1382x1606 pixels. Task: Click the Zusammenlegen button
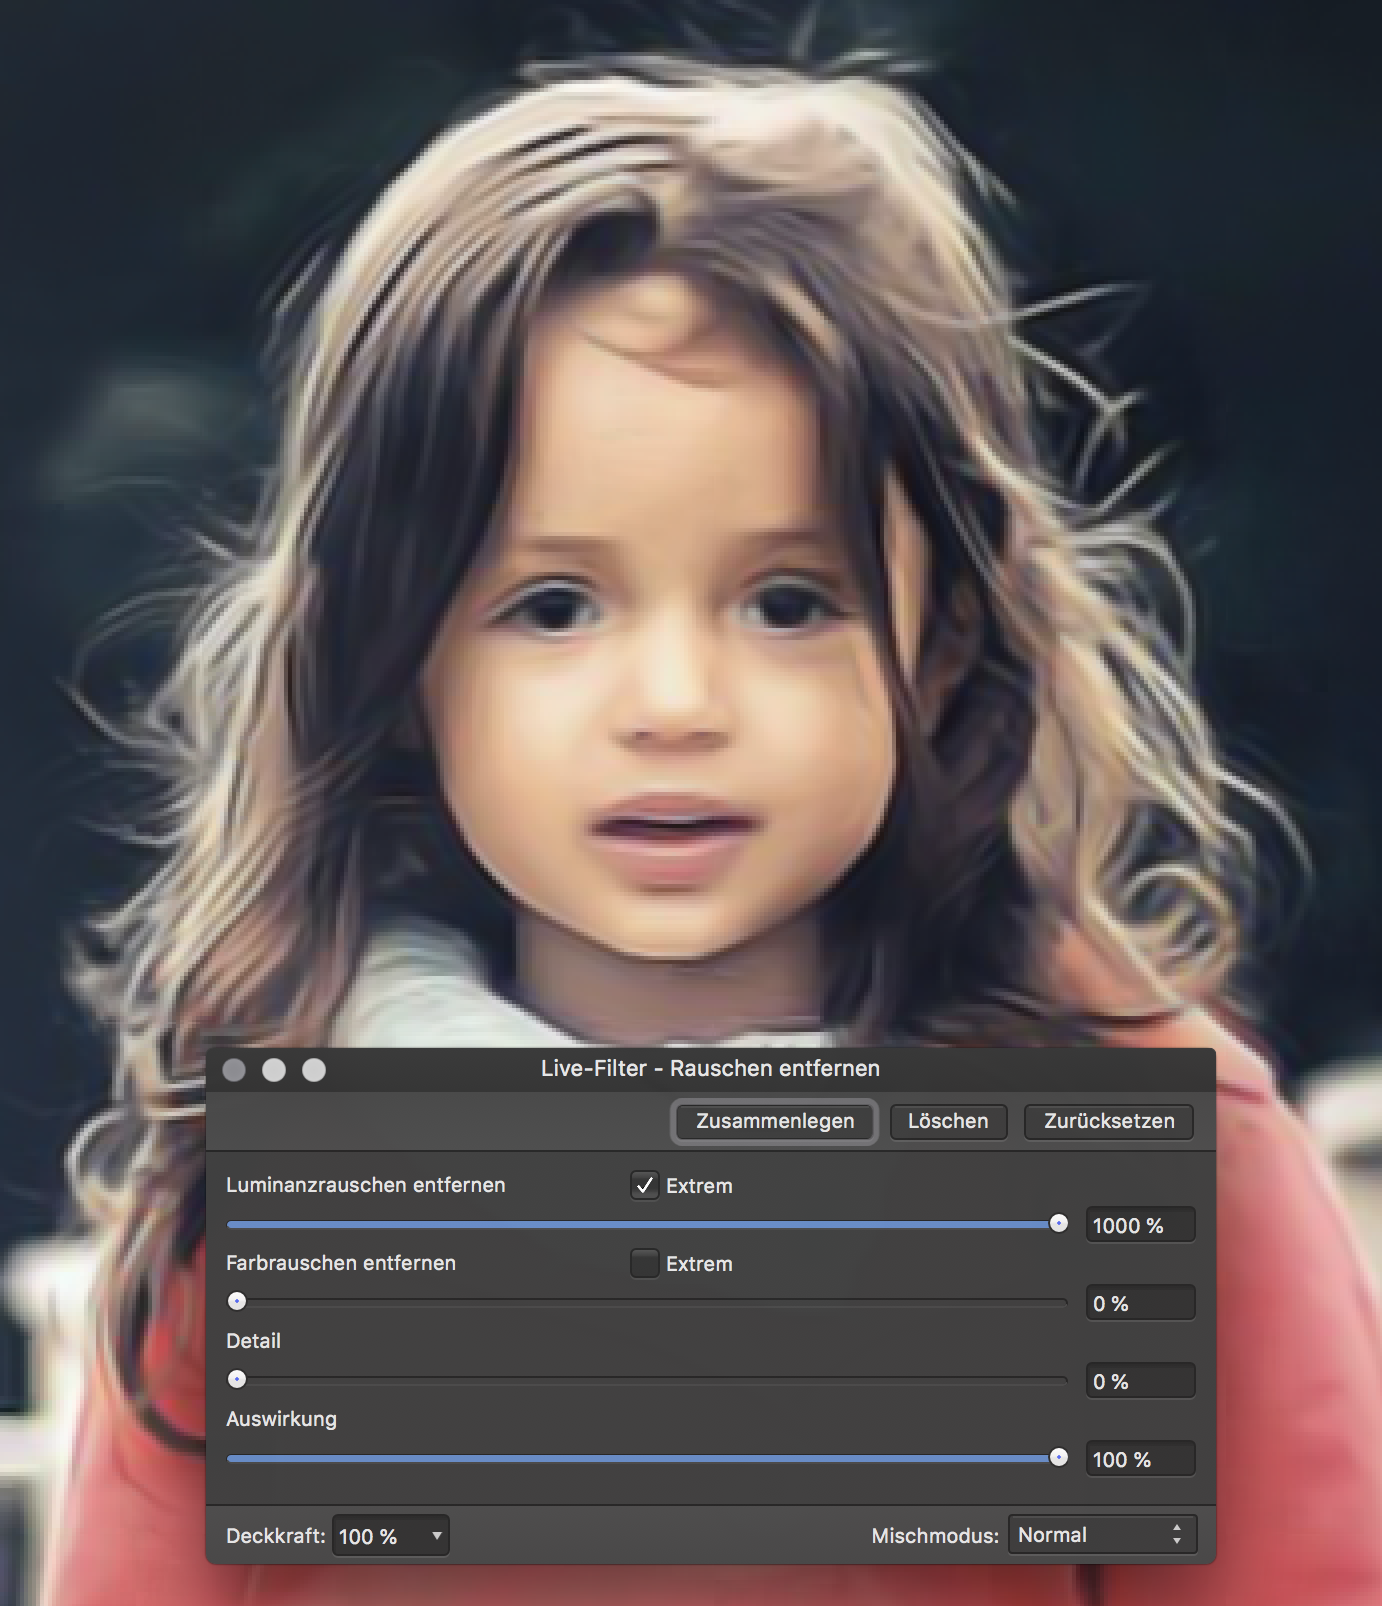coord(775,1121)
